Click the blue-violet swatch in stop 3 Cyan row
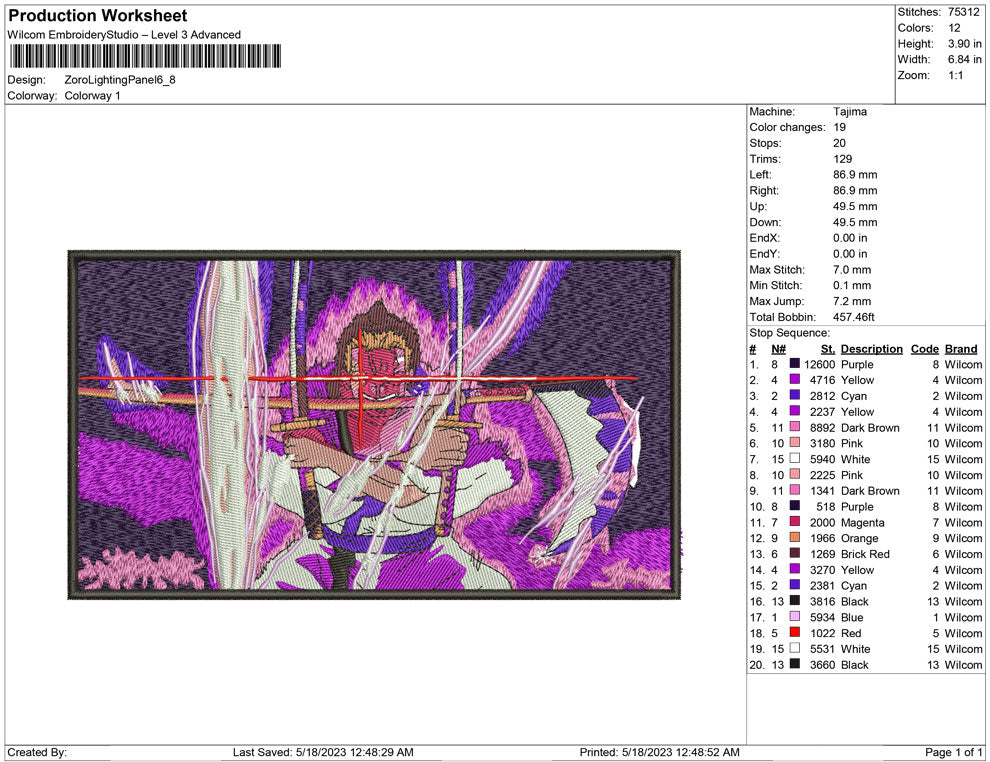990x762 pixels. pos(795,395)
